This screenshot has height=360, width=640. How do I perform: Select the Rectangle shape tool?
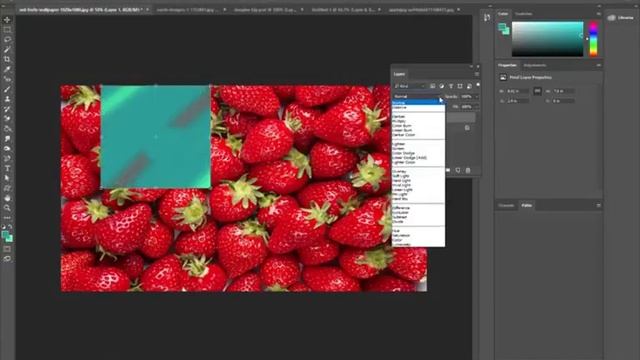point(7,188)
